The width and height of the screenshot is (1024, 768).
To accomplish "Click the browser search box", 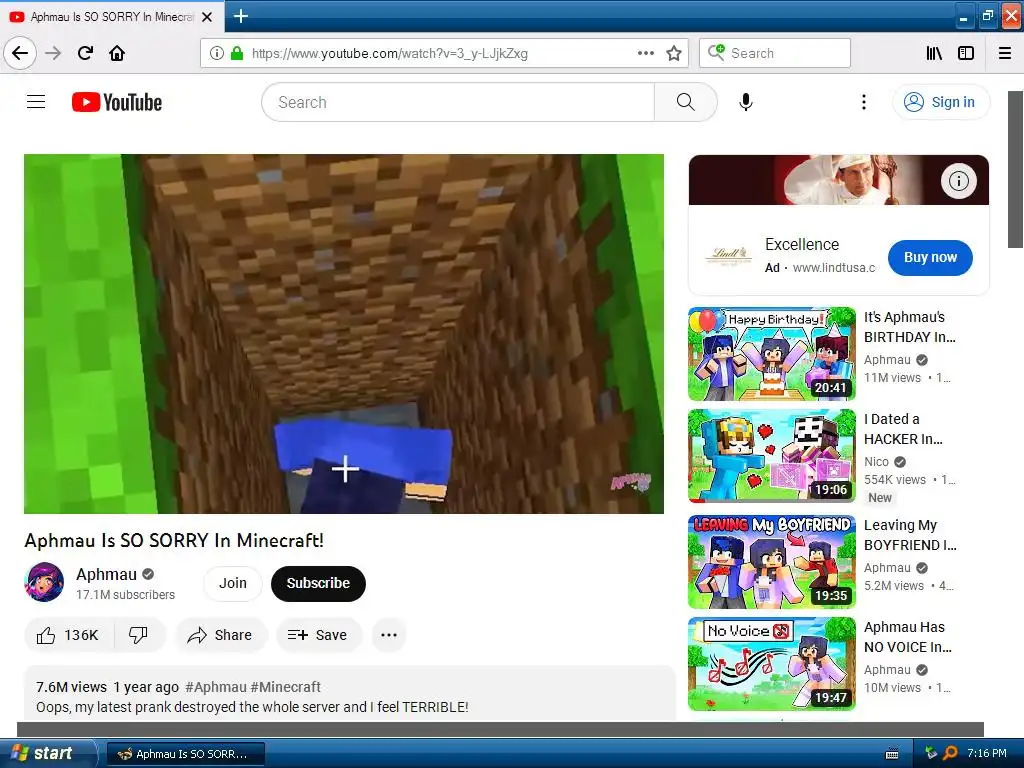I will pos(775,53).
